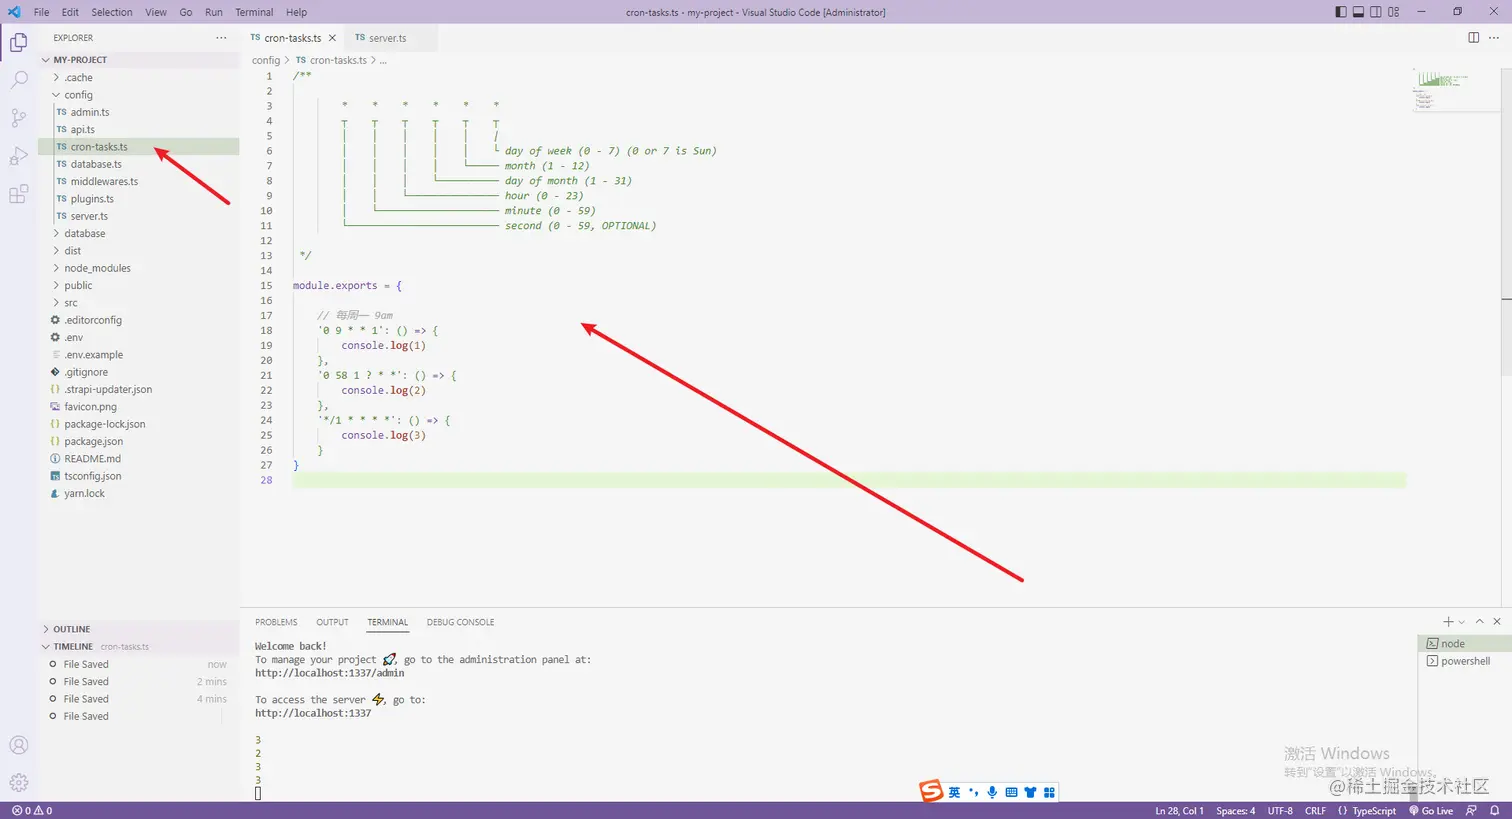Open the Terminal menu
Image resolution: width=1512 pixels, height=819 pixels.
point(254,12)
